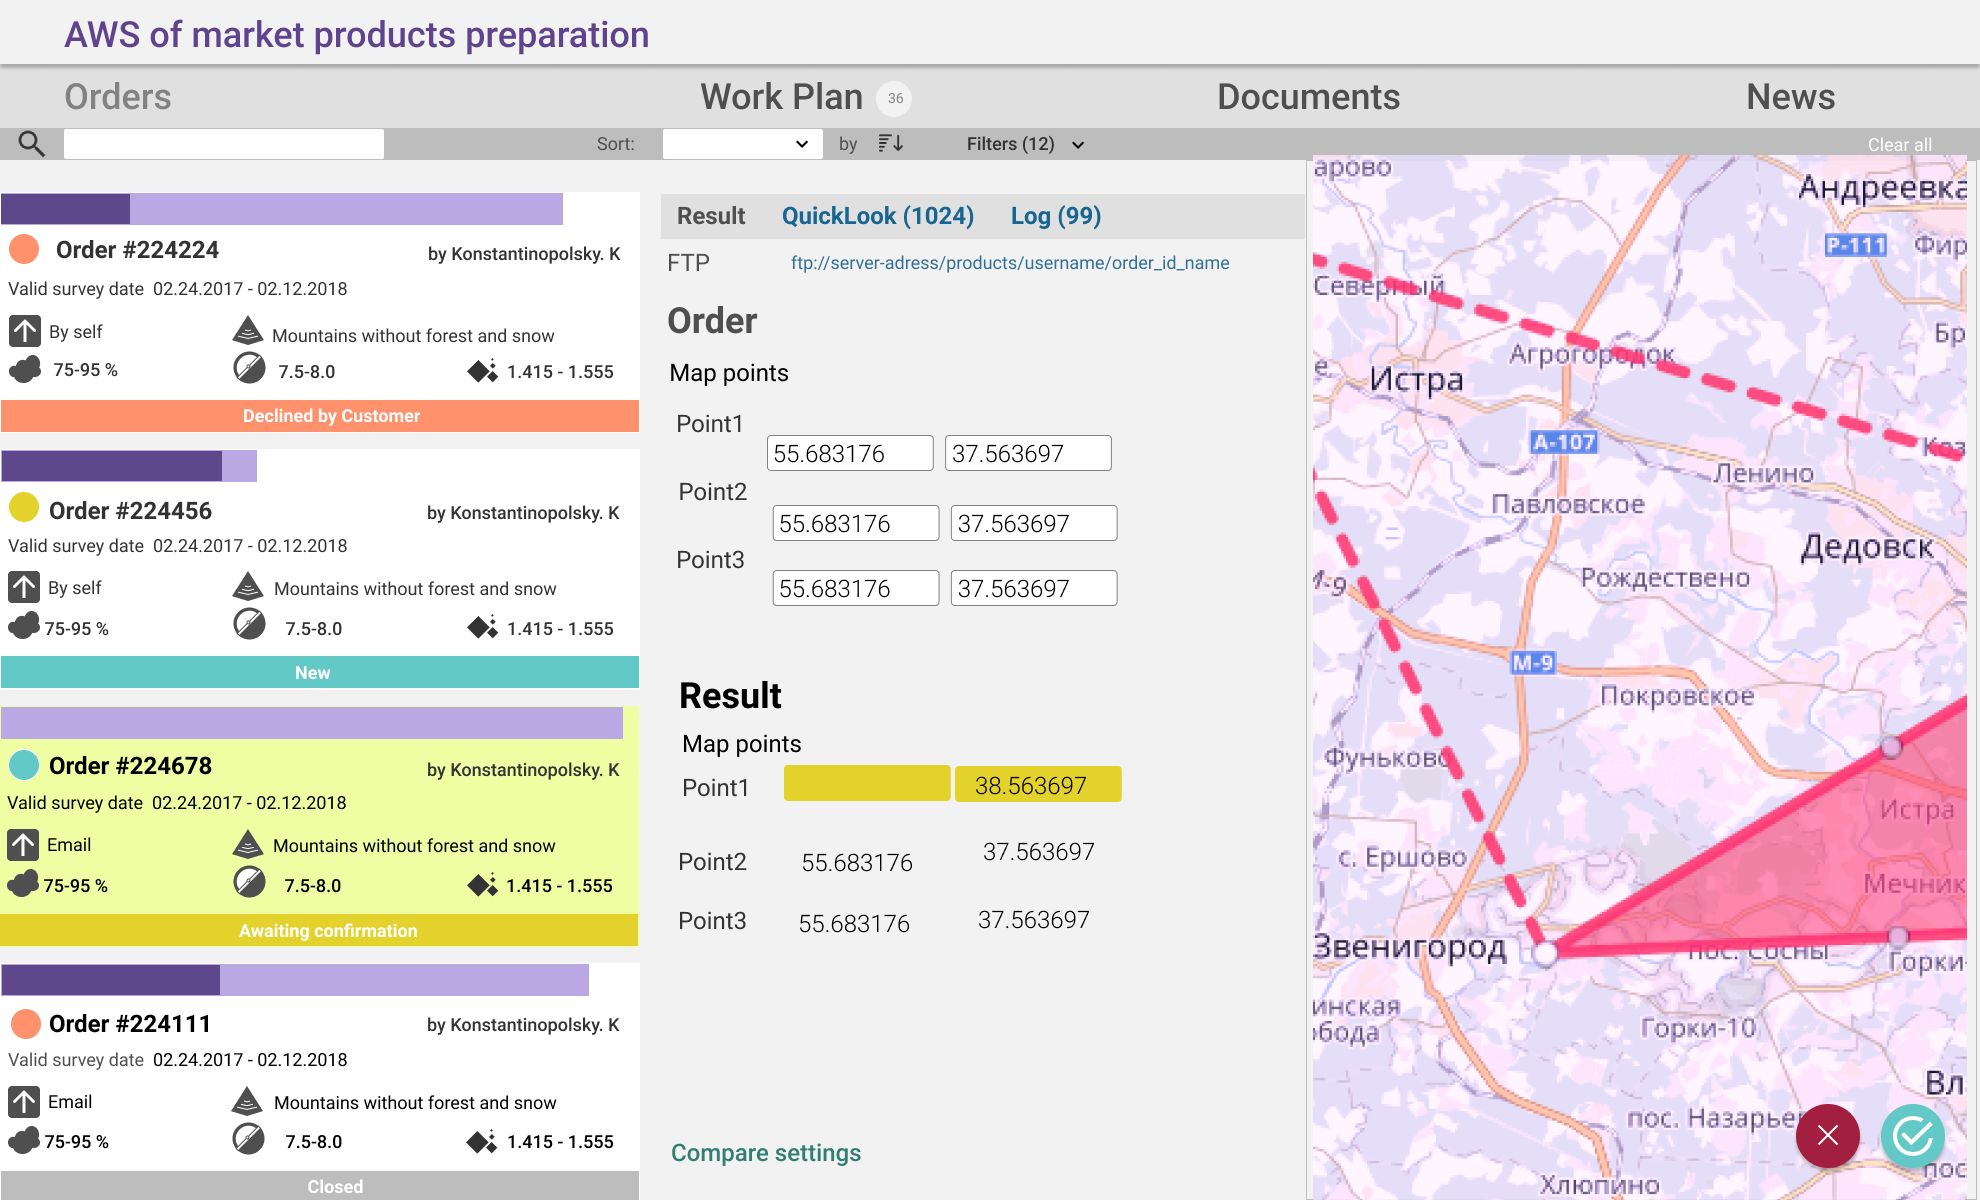
Task: Open the Compare settings link
Action: (765, 1153)
